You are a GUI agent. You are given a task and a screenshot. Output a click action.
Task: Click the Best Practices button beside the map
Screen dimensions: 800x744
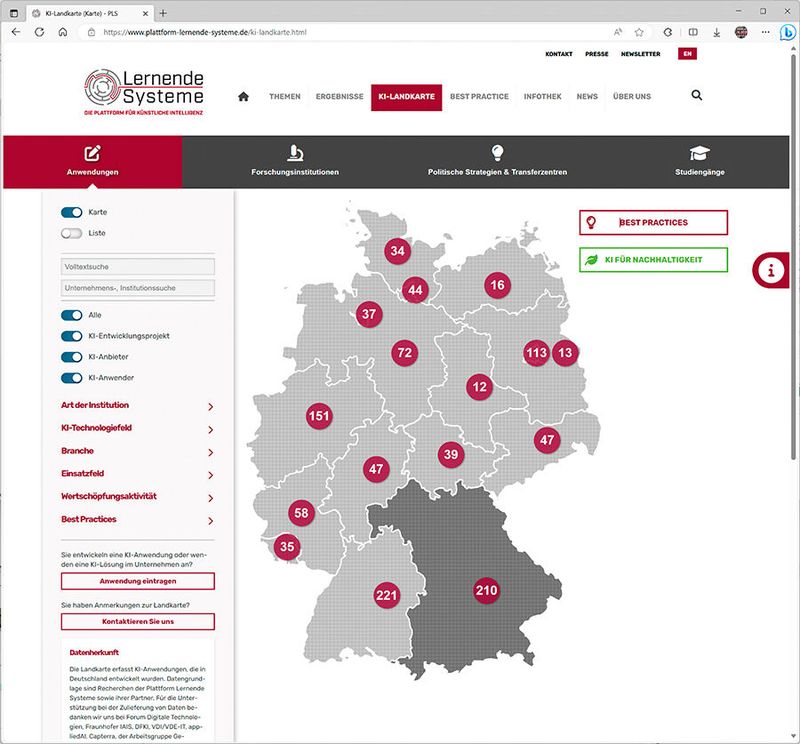click(x=654, y=222)
